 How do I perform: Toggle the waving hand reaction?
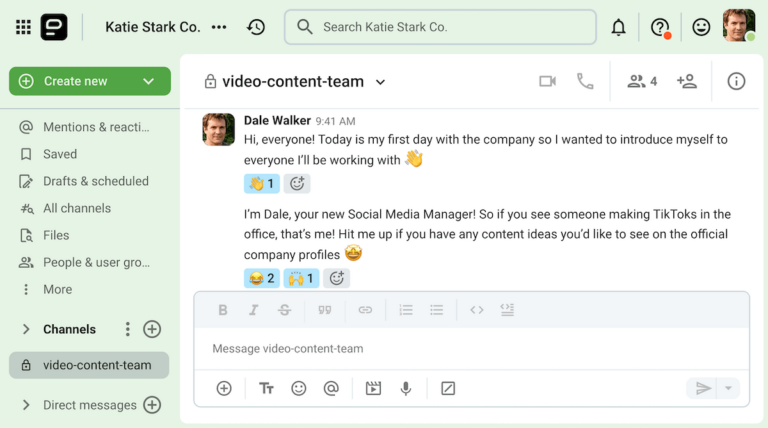[x=261, y=183]
